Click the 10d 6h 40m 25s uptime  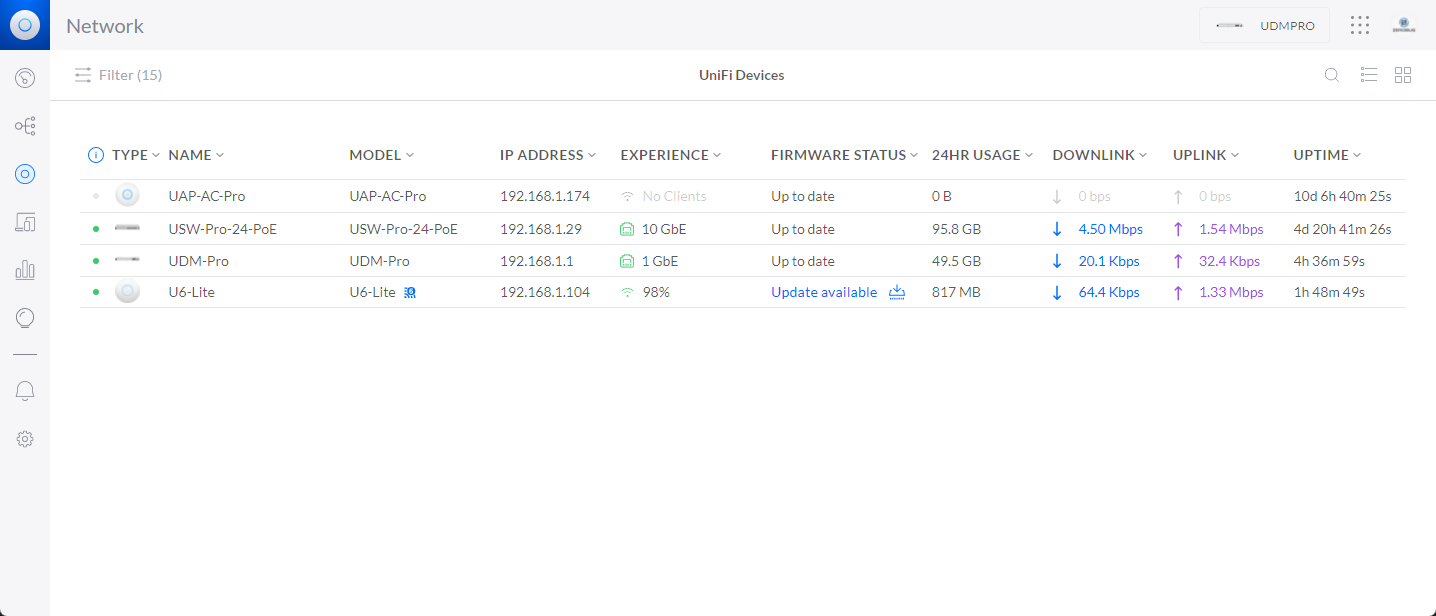[x=1343, y=197]
